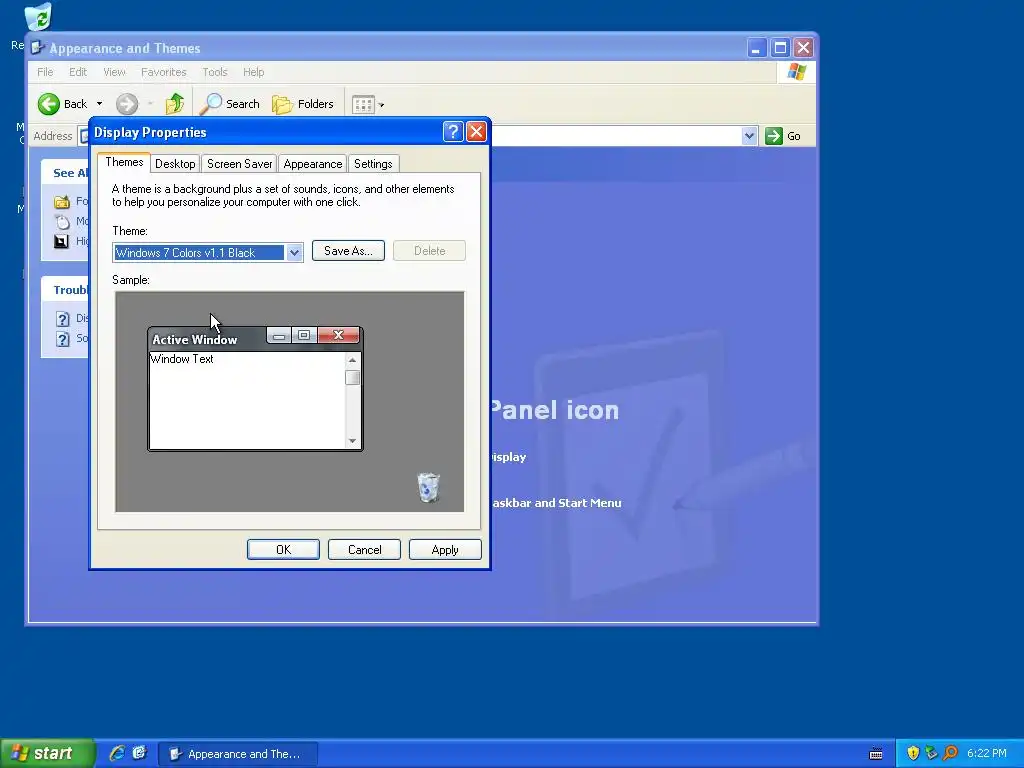The image size is (1024, 768).
Task: Go to the Settings tab
Action: point(373,164)
